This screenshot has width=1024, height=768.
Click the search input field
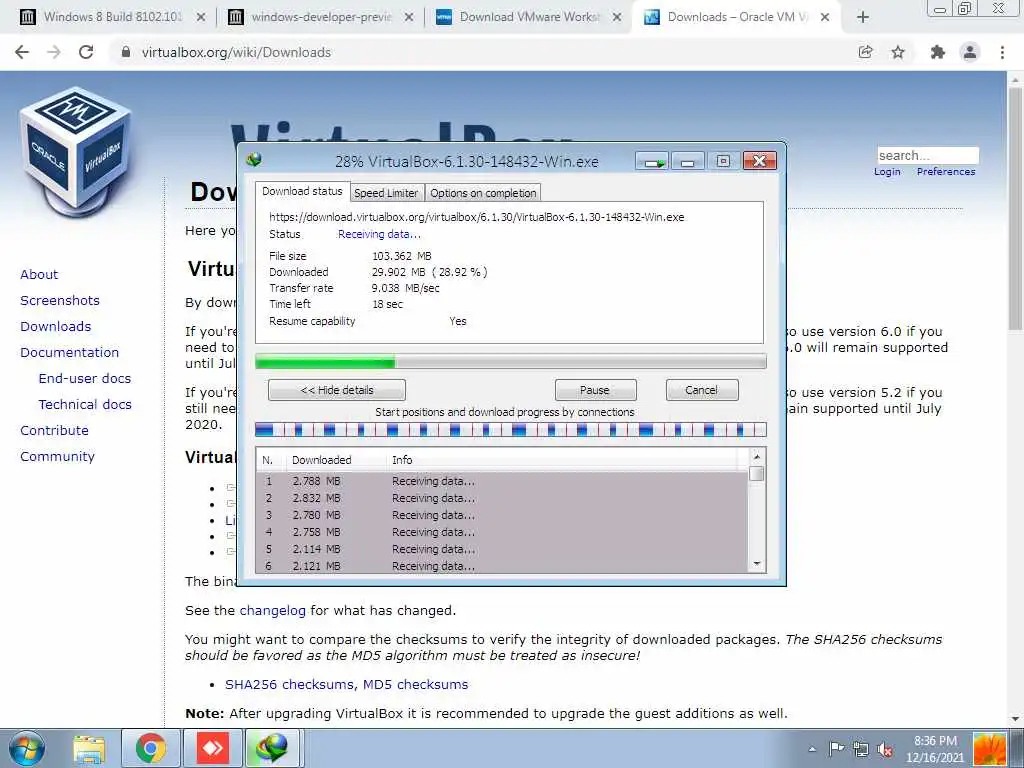[928, 155]
